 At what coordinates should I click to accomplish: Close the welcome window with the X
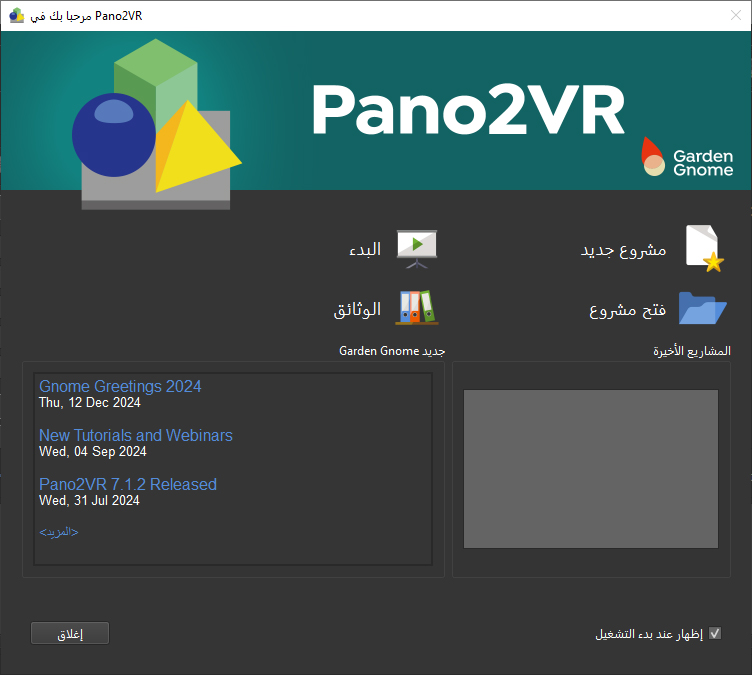pyautogui.click(x=736, y=15)
